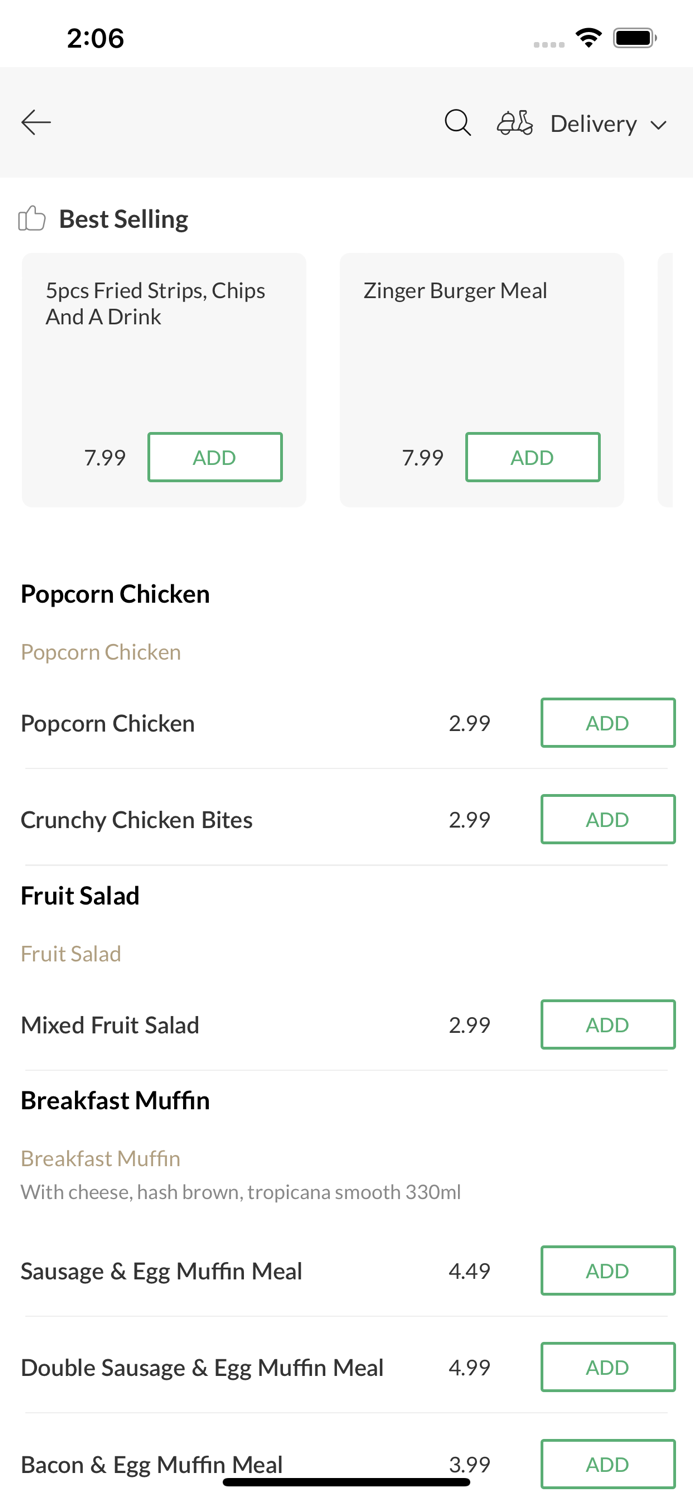This screenshot has width=693, height=1500.
Task: Open search with the magnifier icon
Action: coord(457,122)
